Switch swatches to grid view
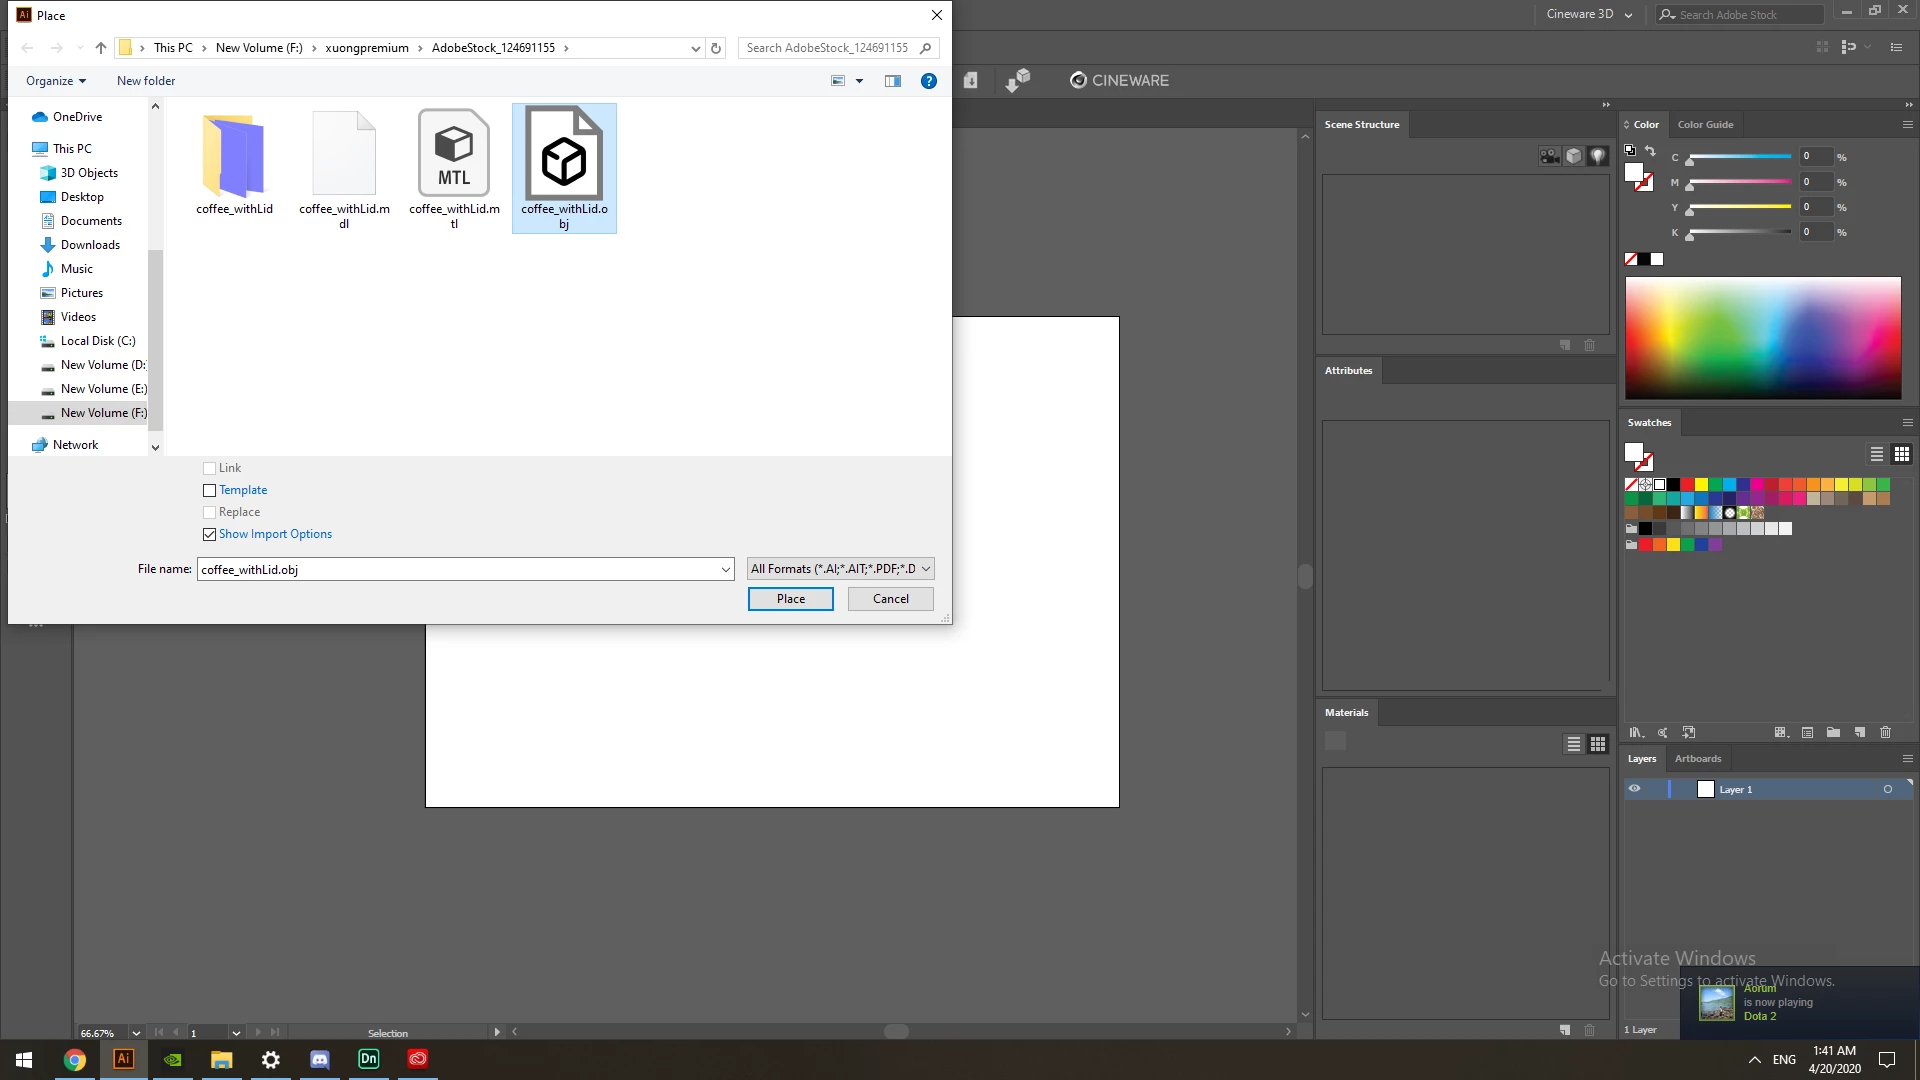1920x1080 pixels. (1901, 454)
